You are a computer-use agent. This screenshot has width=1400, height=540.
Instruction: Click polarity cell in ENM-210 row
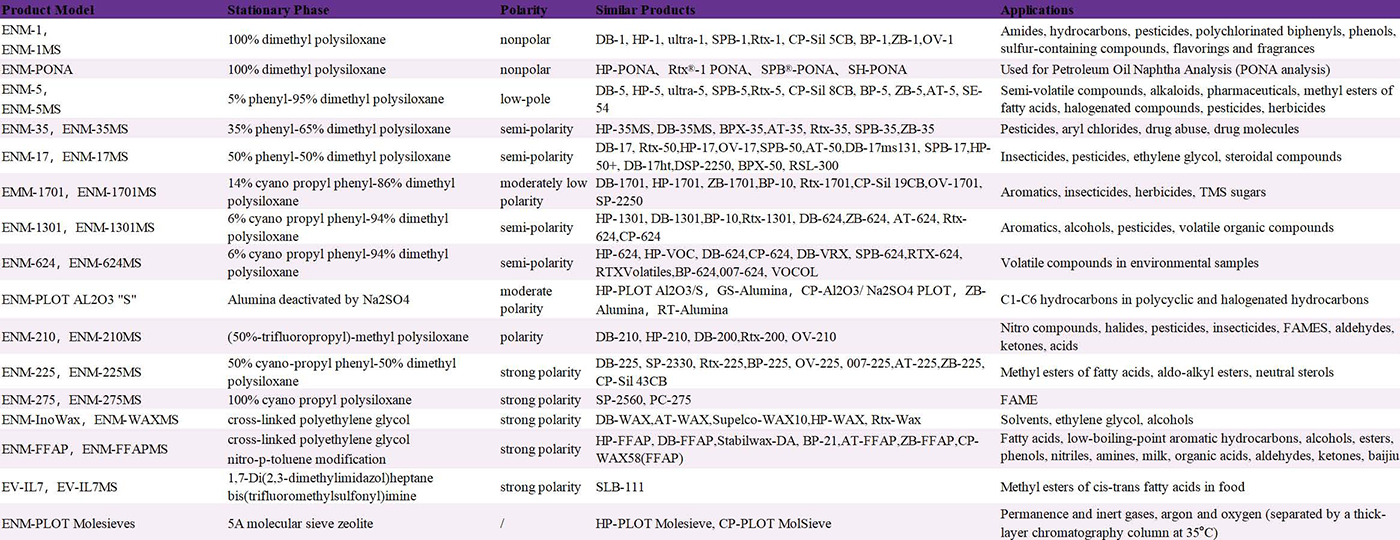click(521, 336)
